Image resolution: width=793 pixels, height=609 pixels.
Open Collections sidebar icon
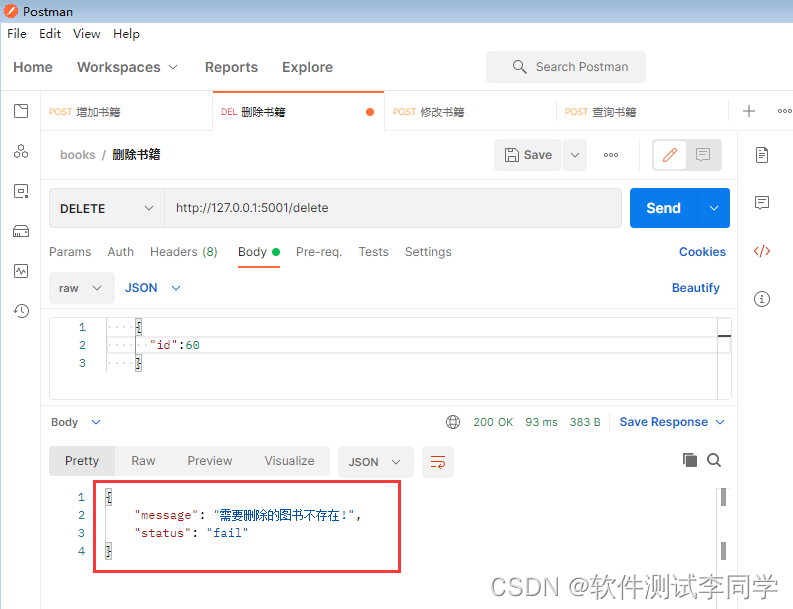21,111
